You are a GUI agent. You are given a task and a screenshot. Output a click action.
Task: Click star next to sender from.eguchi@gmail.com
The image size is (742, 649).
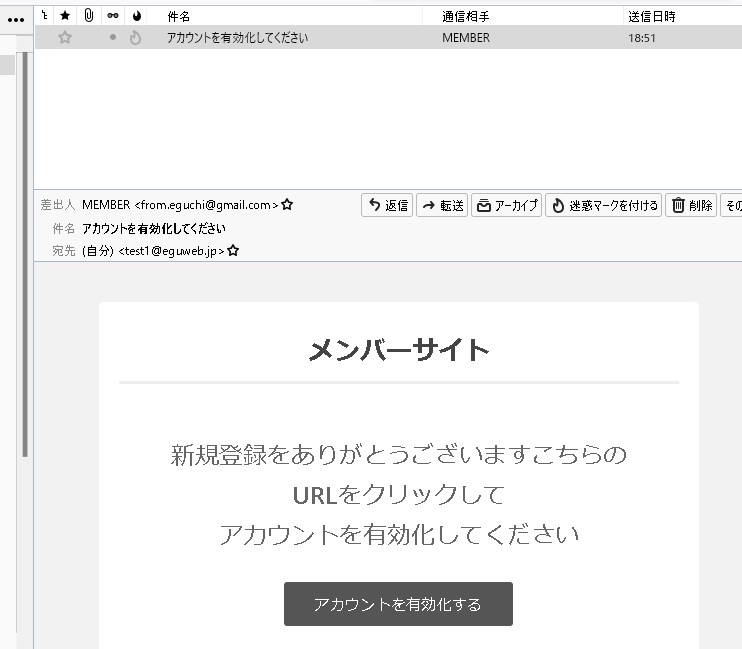287,205
